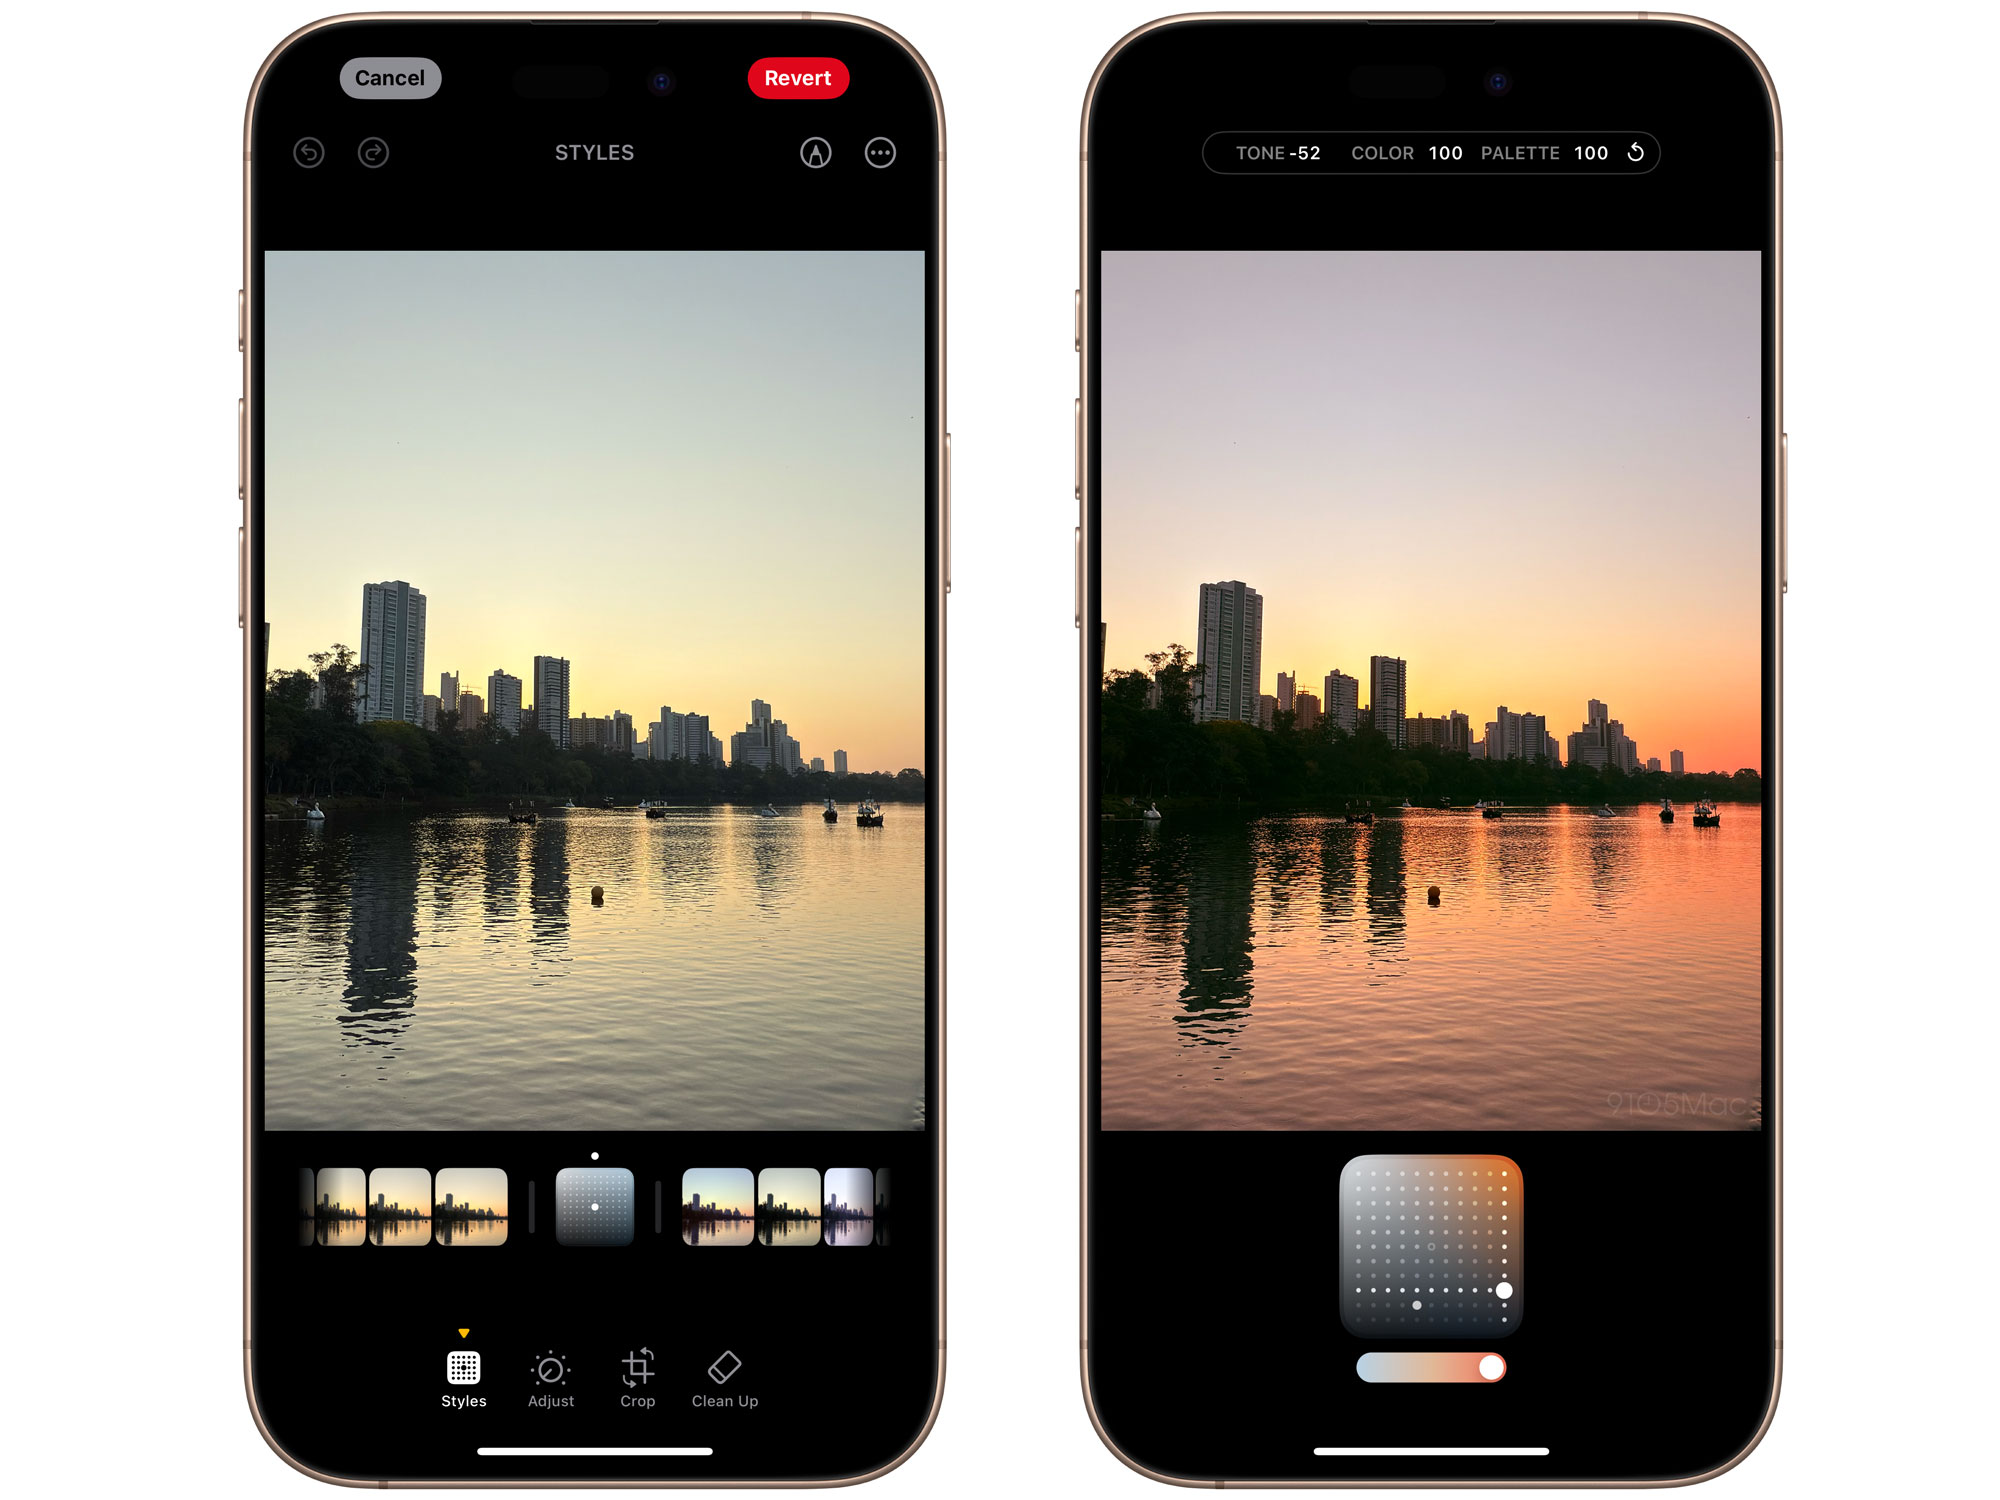Tap the redo arrow icon
Screen dimensions: 2000x1500
coord(375,153)
